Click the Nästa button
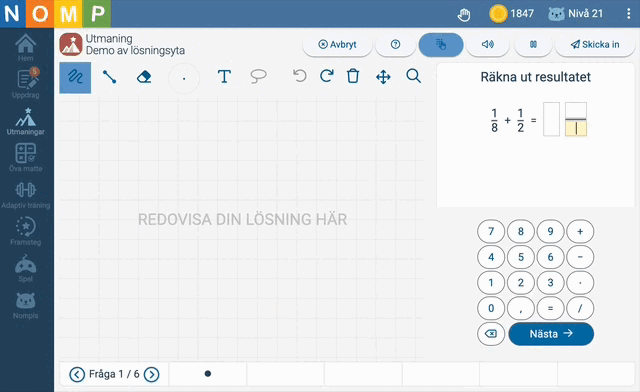 point(551,334)
